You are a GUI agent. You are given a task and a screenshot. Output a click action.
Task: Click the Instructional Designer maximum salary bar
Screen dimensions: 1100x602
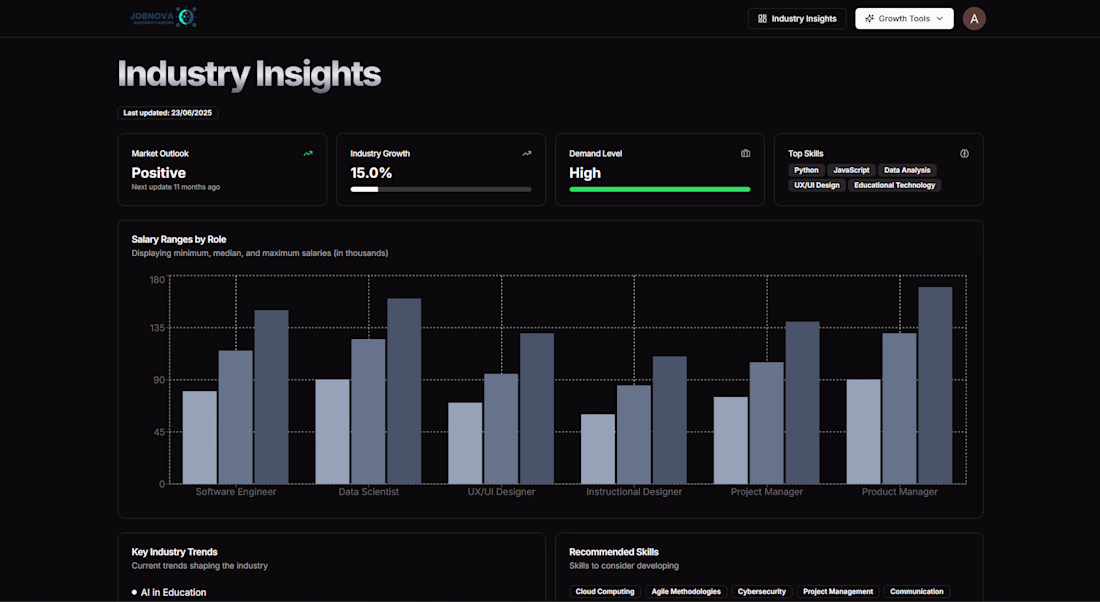[670, 420]
